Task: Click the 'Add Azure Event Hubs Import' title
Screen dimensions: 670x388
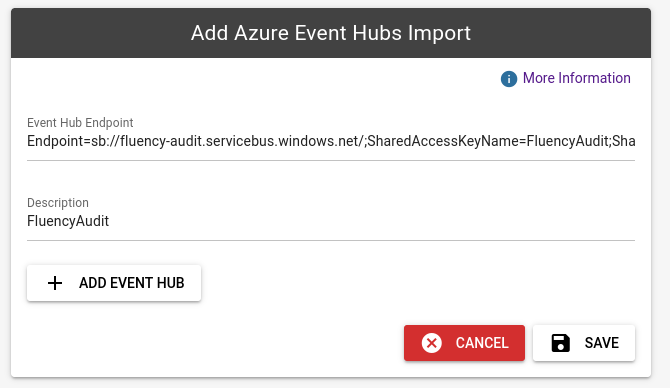Action: [x=331, y=33]
